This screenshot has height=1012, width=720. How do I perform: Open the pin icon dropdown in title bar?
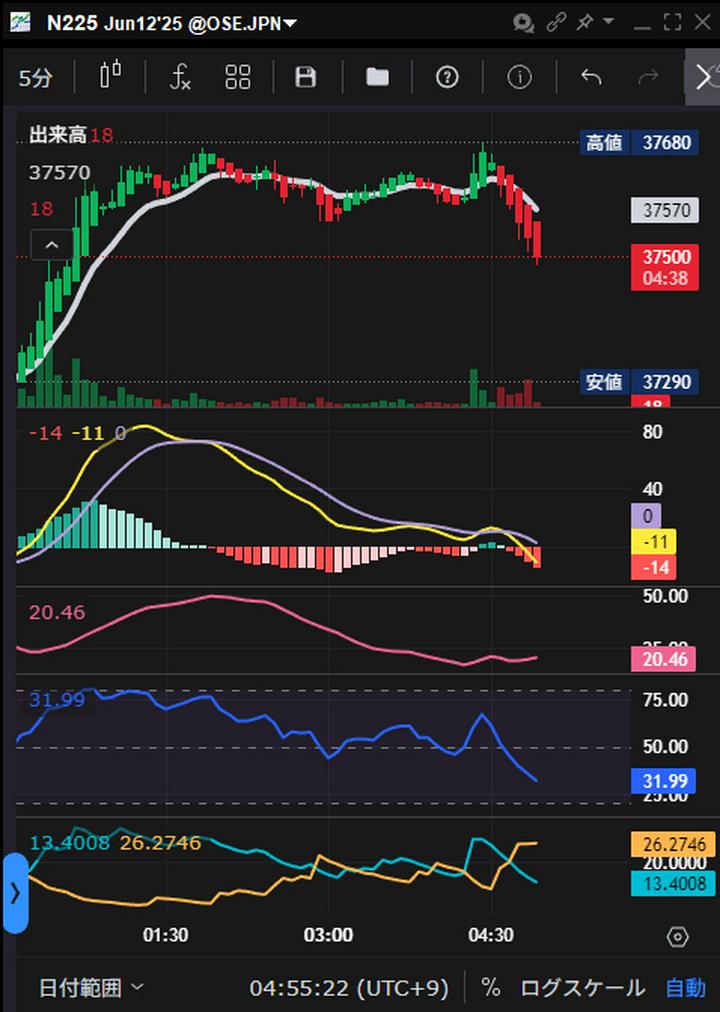click(594, 22)
